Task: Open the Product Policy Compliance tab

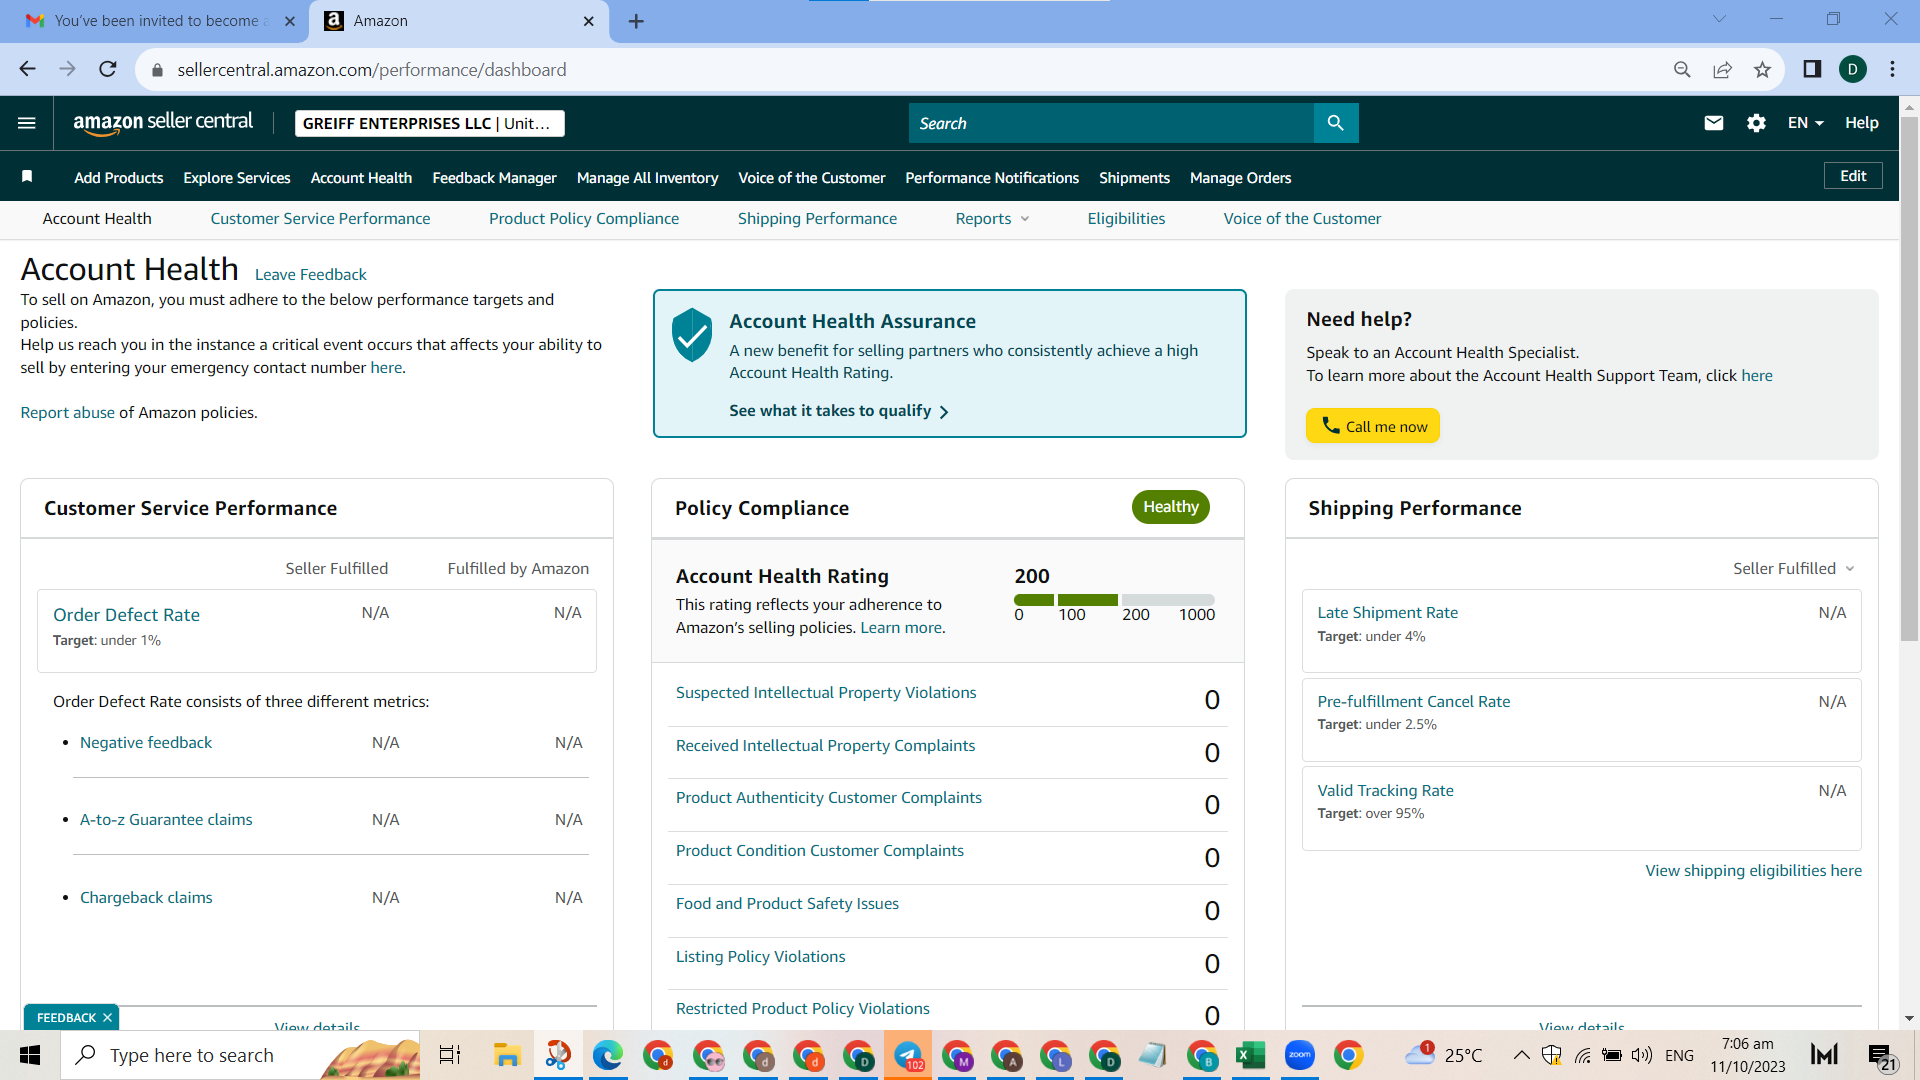Action: (584, 219)
